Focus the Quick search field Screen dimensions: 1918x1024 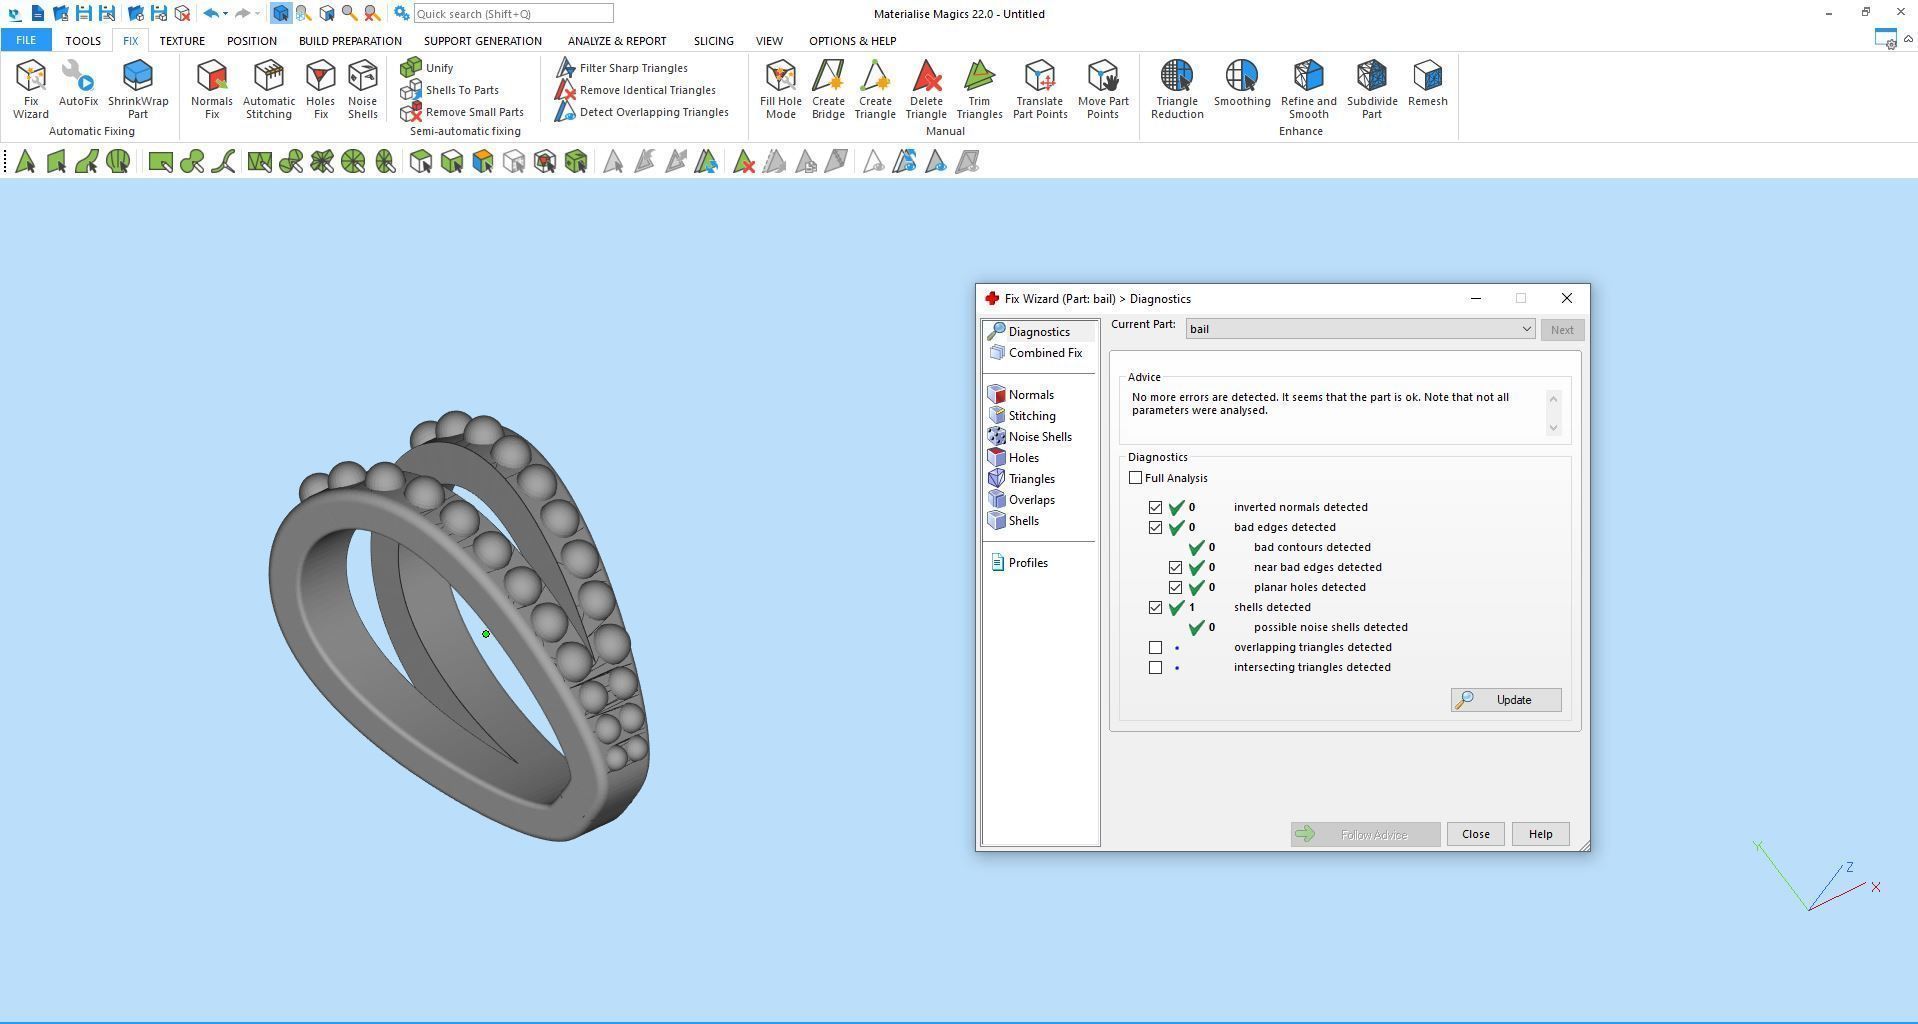pyautogui.click(x=513, y=14)
